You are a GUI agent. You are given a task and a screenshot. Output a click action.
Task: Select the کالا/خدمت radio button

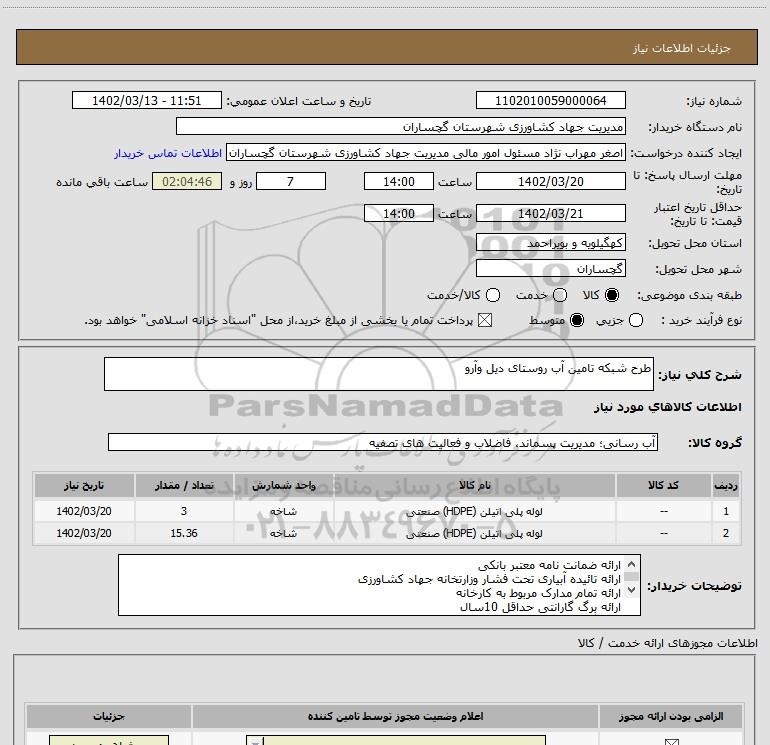pos(493,295)
